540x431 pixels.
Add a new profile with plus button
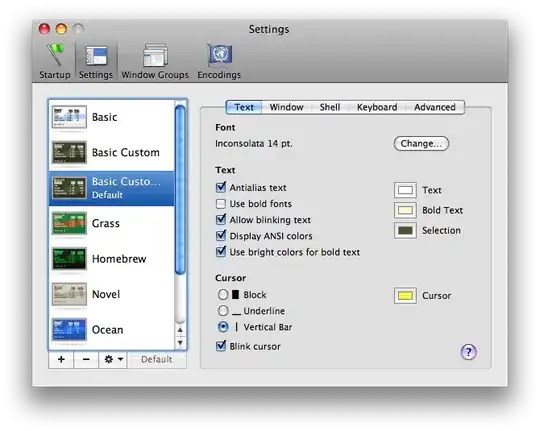(x=61, y=359)
